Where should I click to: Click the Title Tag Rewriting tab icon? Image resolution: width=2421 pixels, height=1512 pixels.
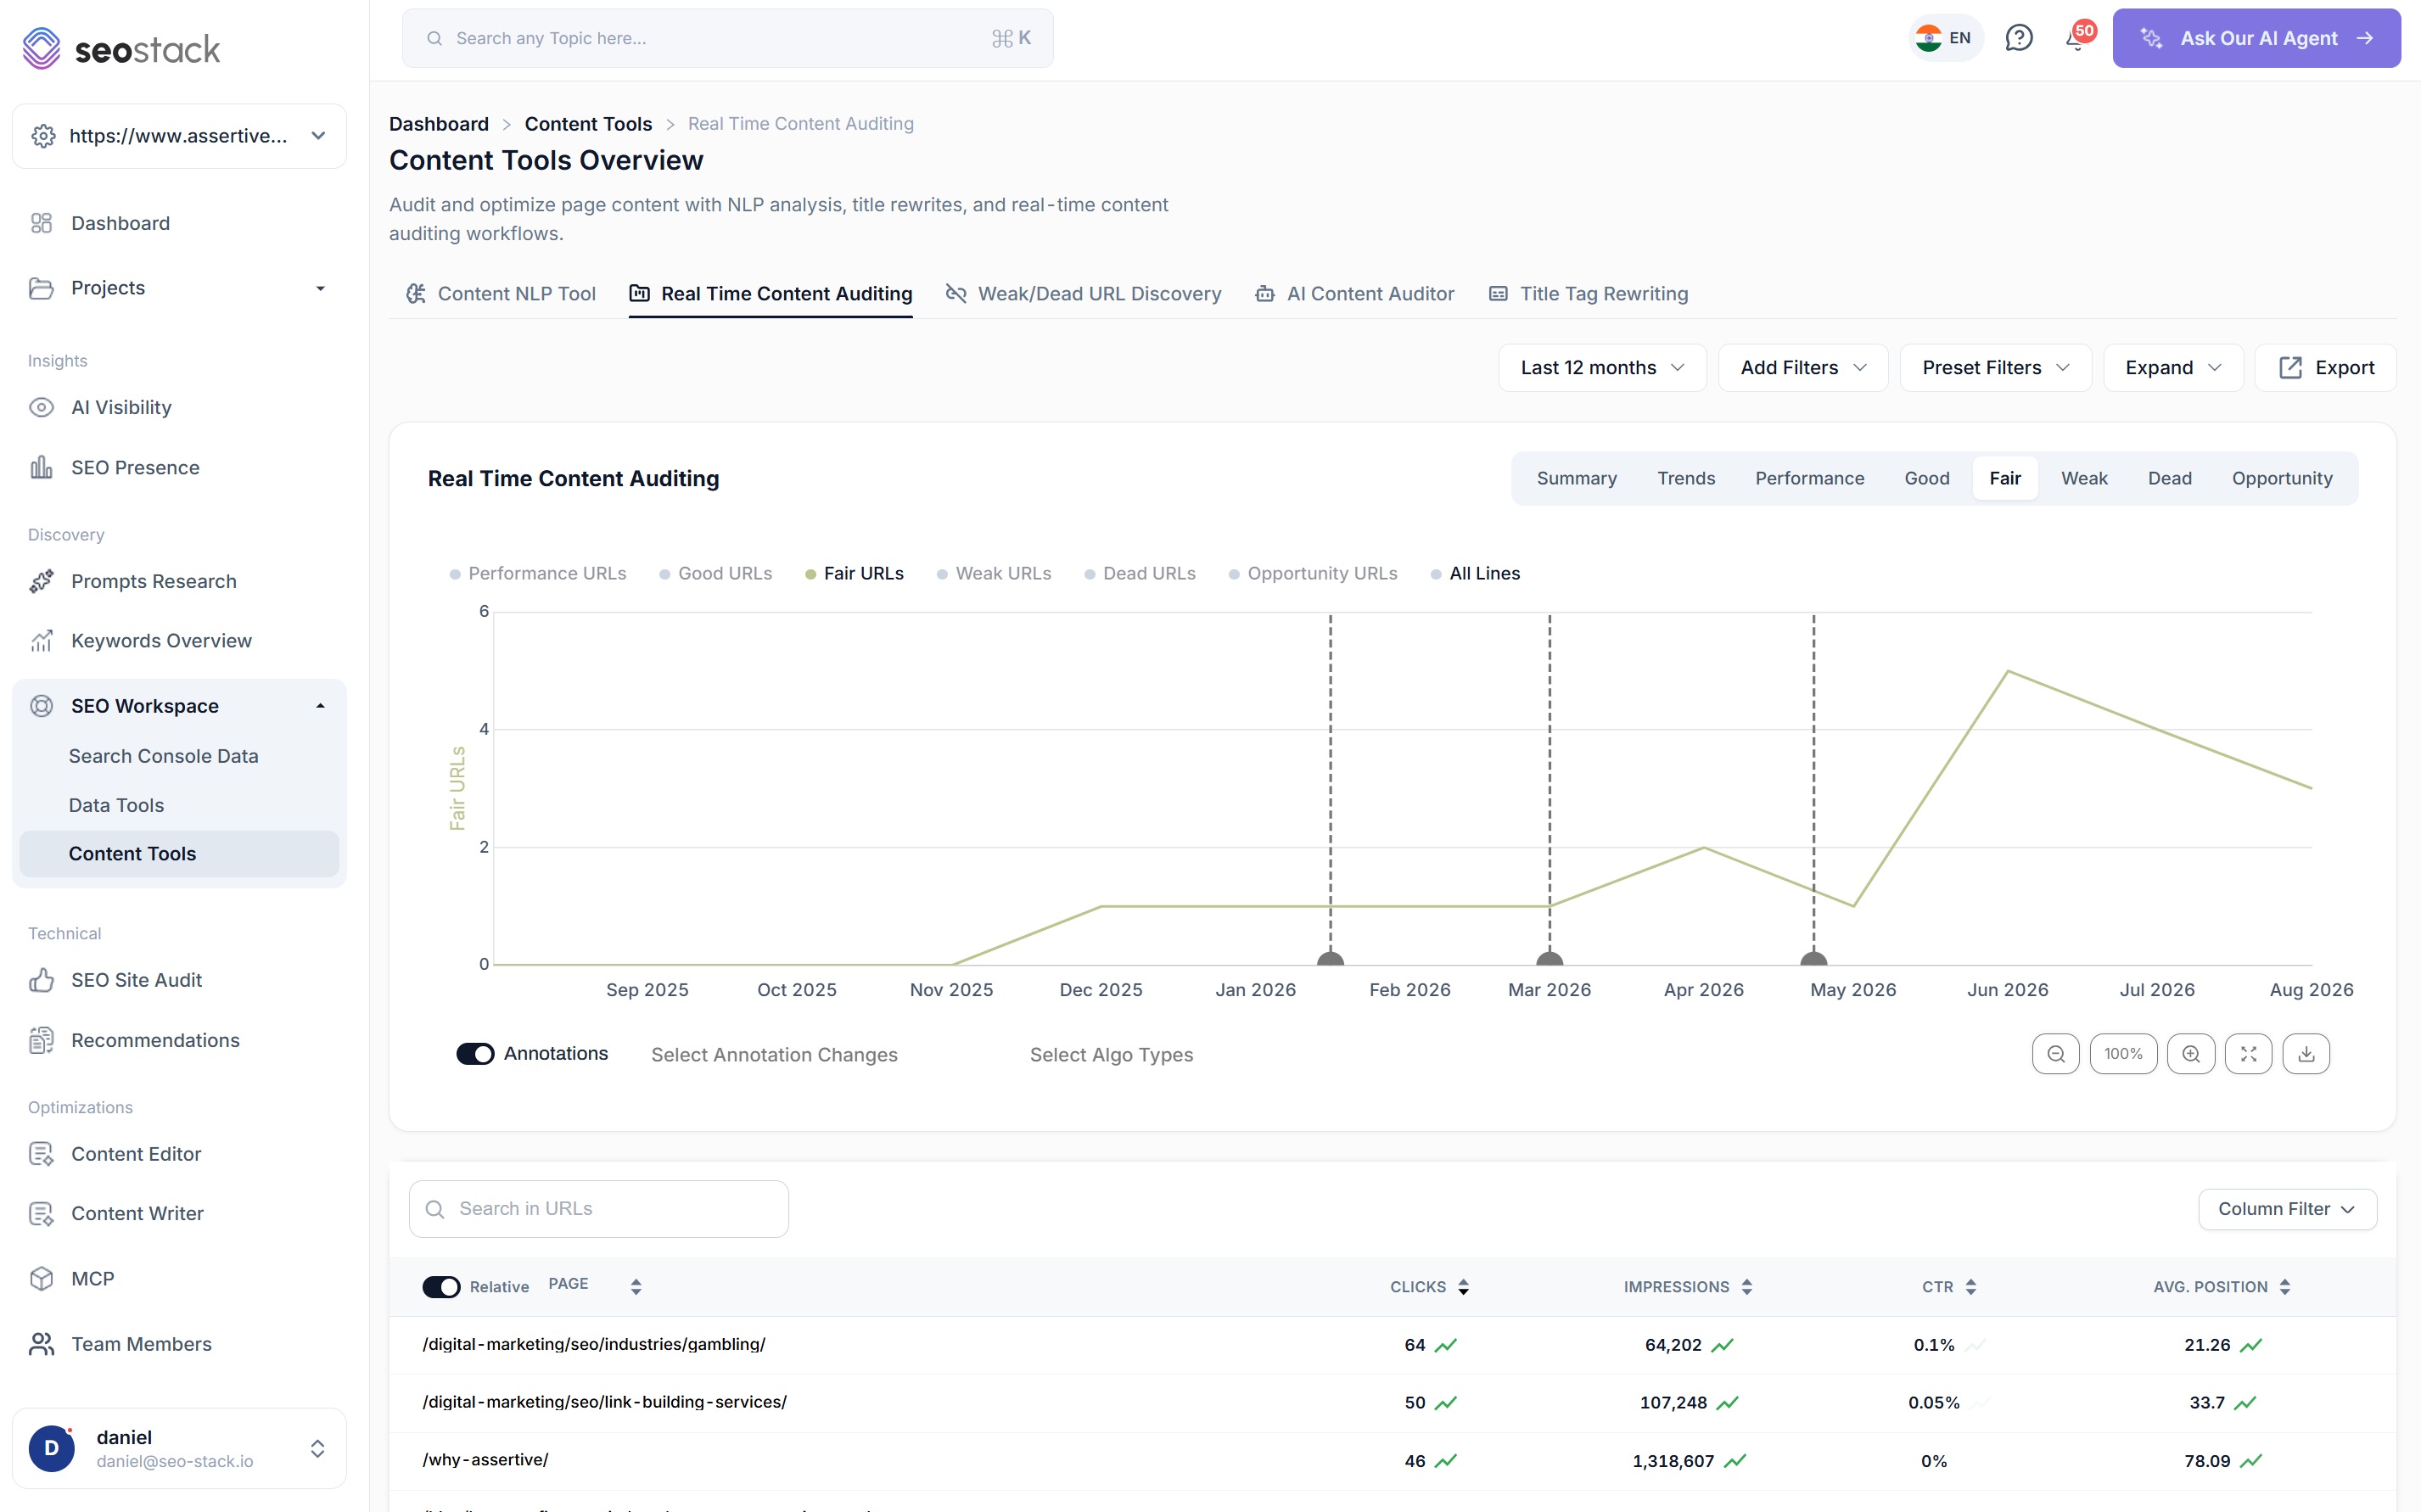[1498, 294]
